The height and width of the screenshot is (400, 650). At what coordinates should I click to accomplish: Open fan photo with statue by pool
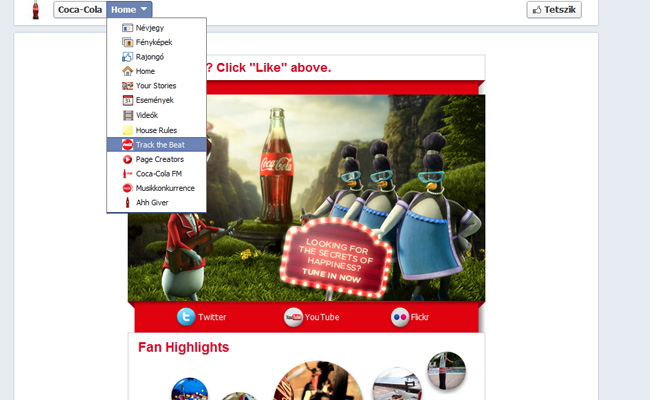(x=446, y=371)
